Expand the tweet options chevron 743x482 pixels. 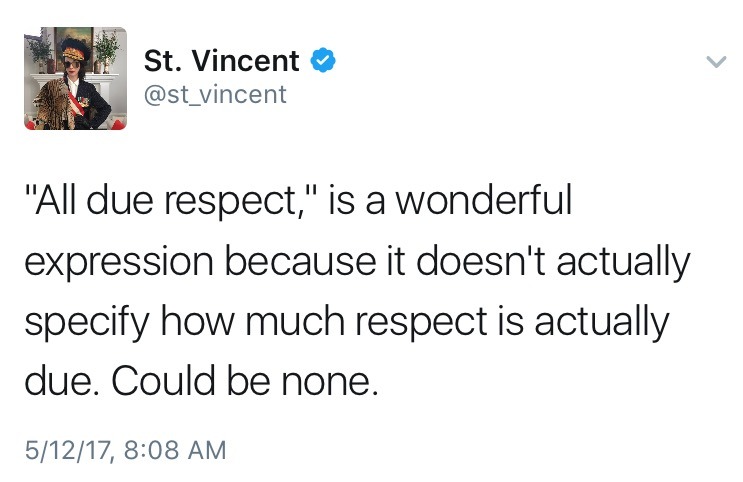coord(715,62)
